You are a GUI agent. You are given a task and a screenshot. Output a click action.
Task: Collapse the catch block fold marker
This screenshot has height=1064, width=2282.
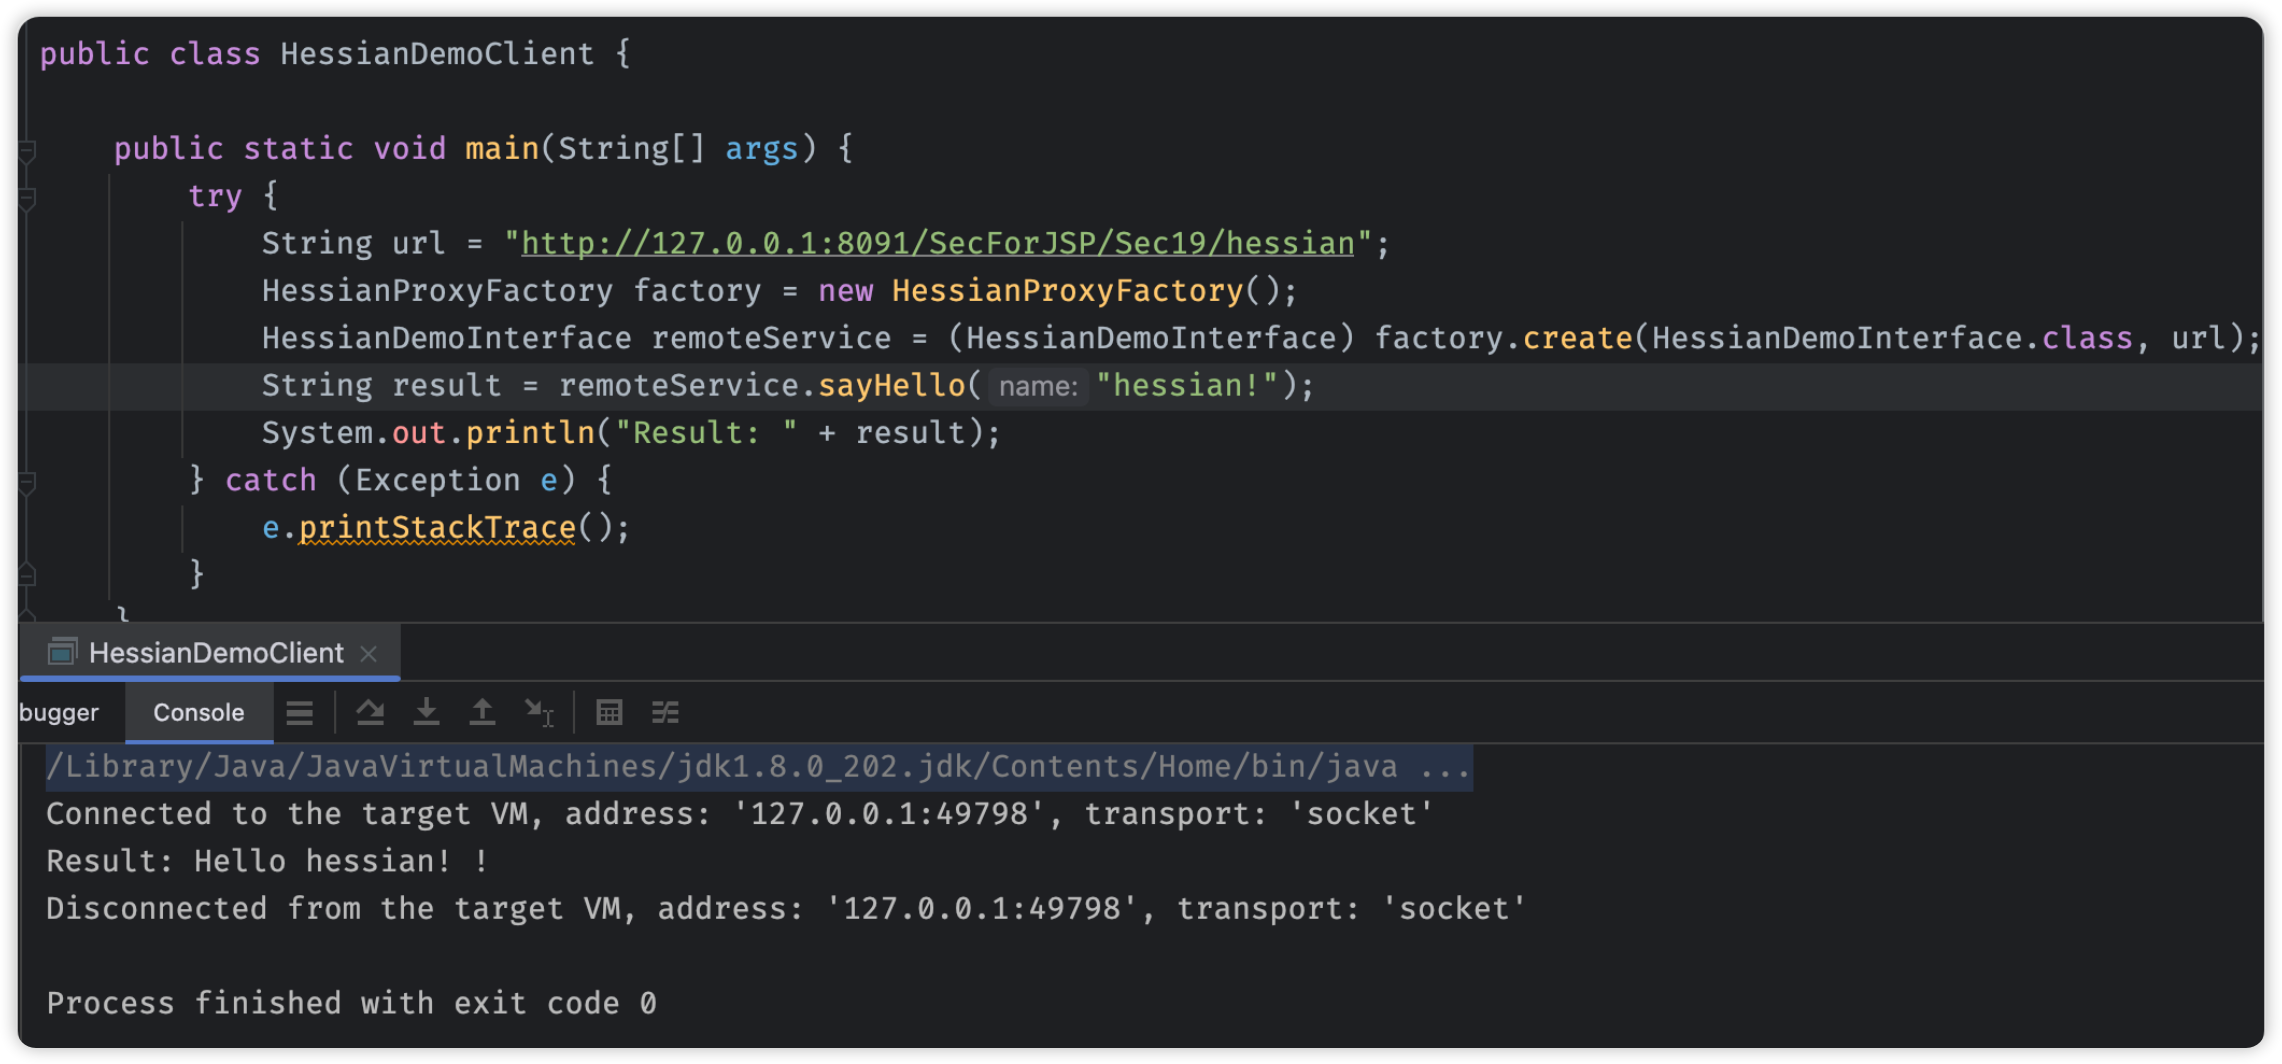pos(27,483)
